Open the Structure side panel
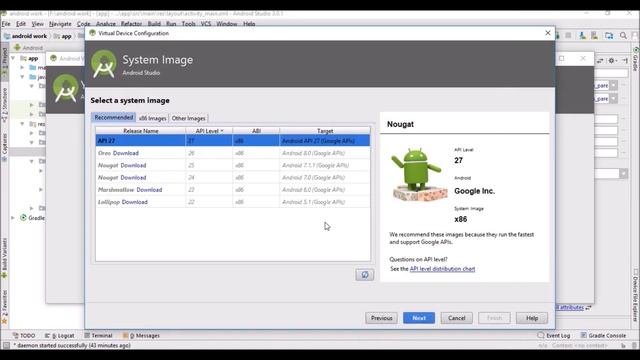The height and width of the screenshot is (360, 640). (x=4, y=105)
